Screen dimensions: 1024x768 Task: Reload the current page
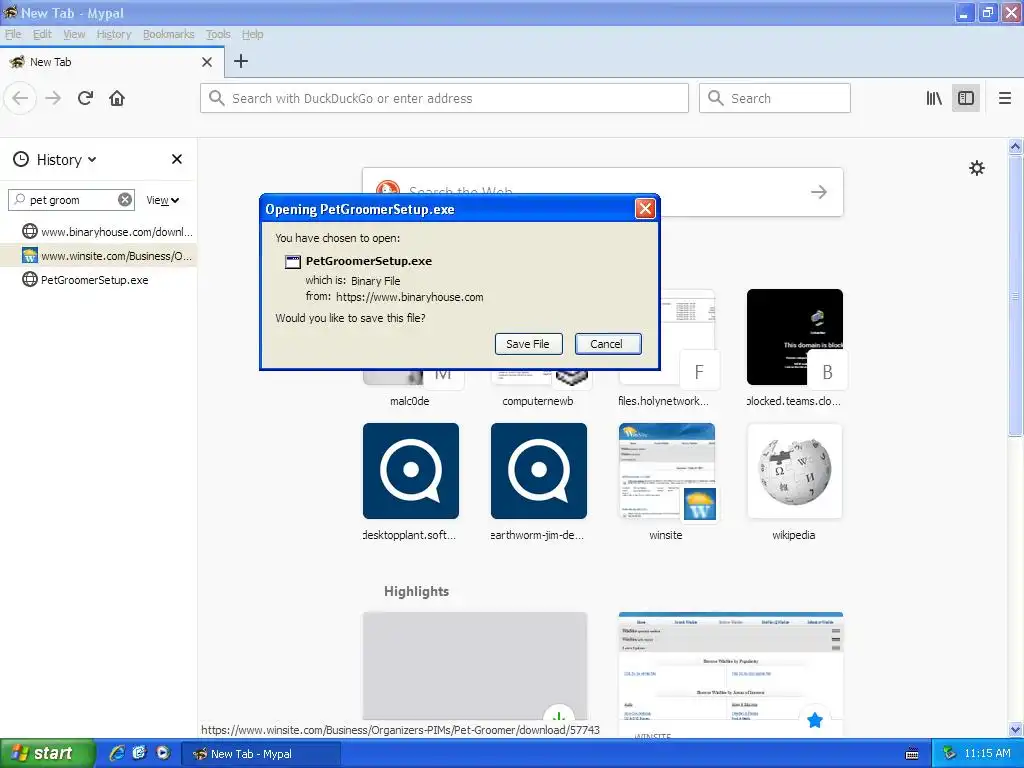click(85, 99)
